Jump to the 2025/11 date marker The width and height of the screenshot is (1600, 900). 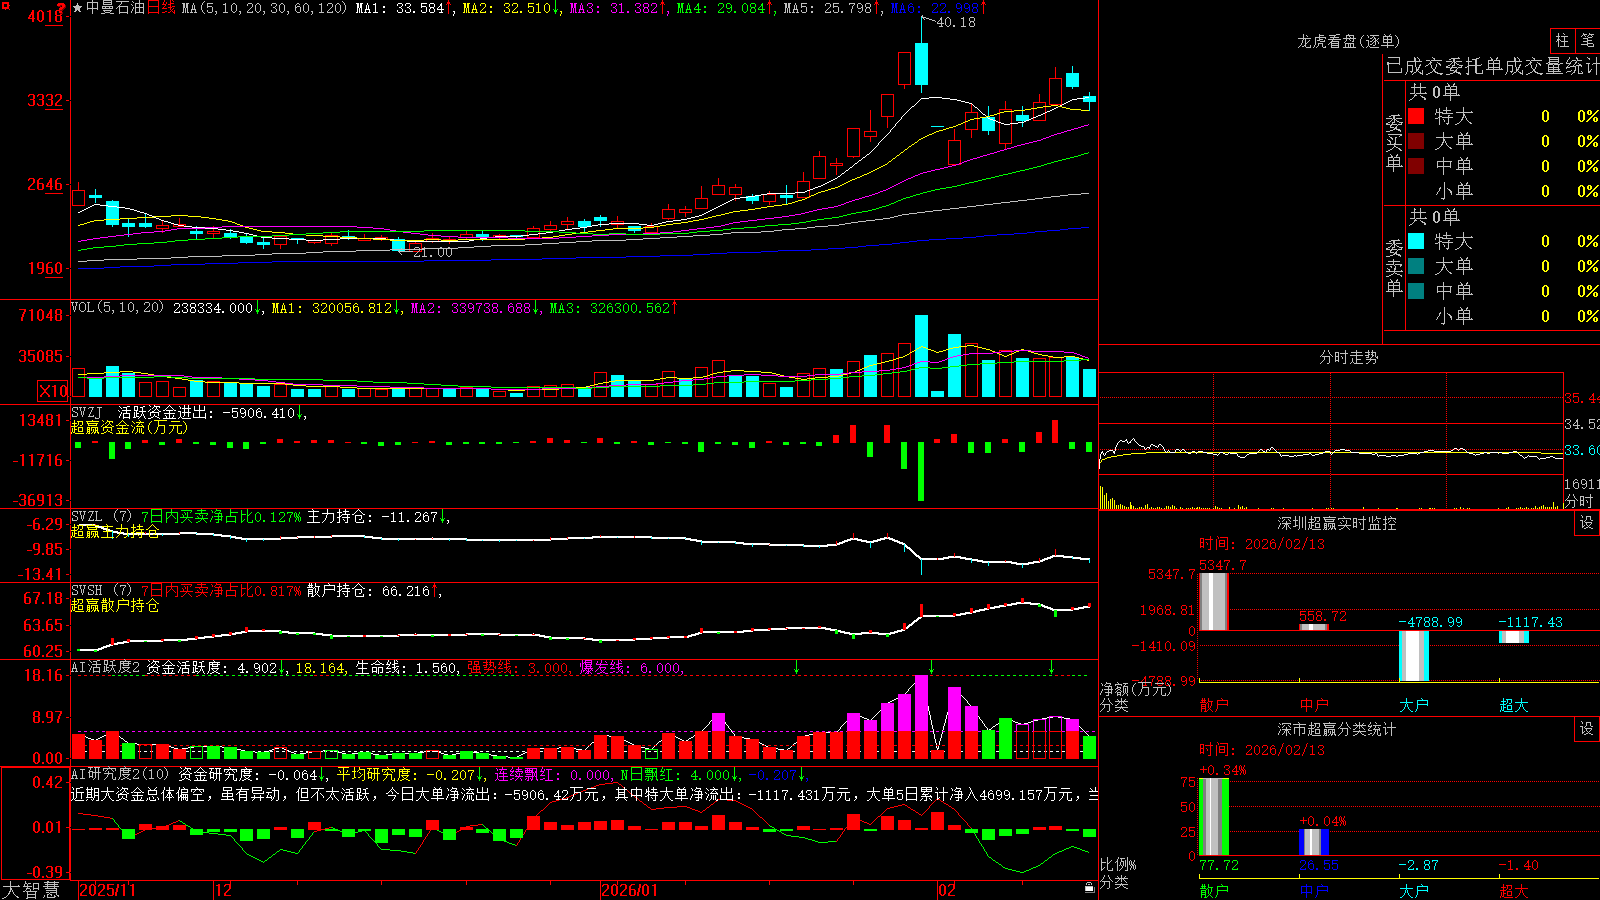[107, 890]
